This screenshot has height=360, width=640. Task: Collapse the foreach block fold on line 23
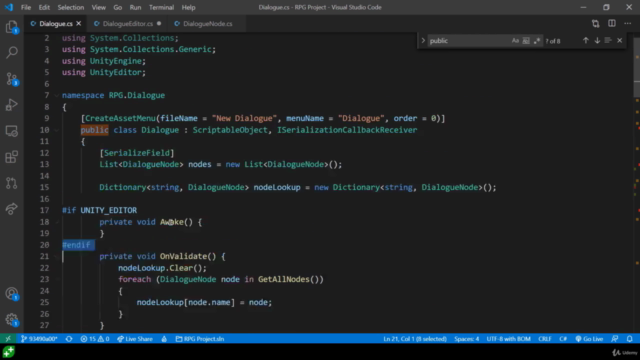pos(57,279)
